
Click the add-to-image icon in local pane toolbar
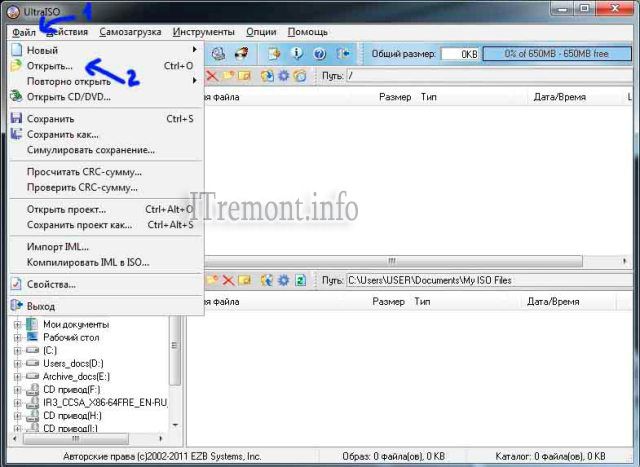267,280
